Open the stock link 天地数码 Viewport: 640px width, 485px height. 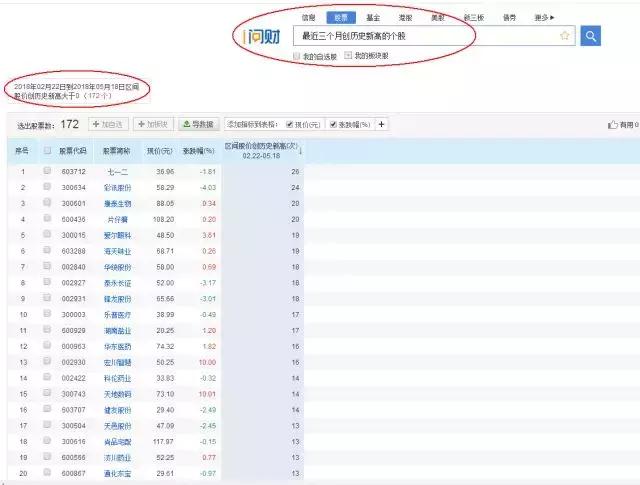click(118, 394)
